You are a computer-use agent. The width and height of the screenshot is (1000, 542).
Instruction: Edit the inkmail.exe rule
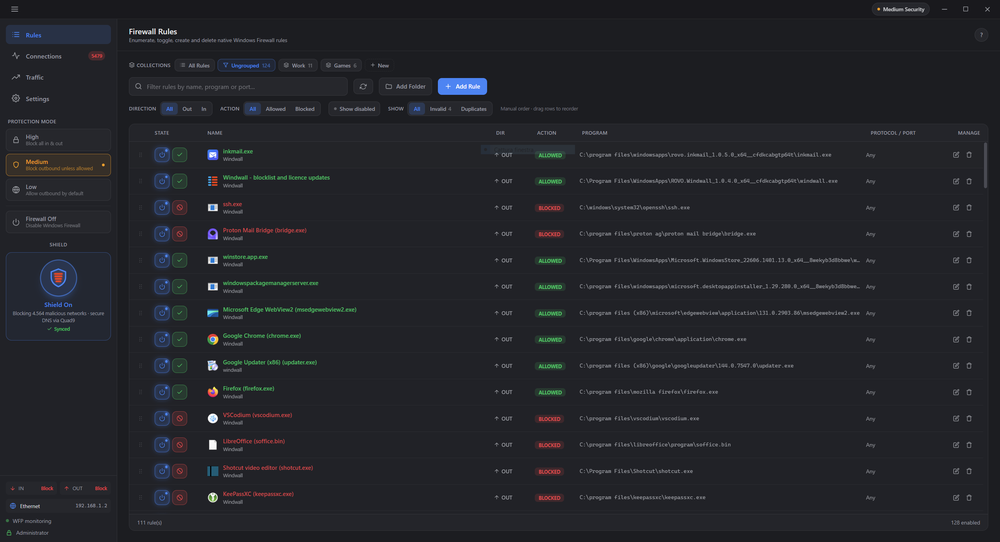[x=956, y=155]
